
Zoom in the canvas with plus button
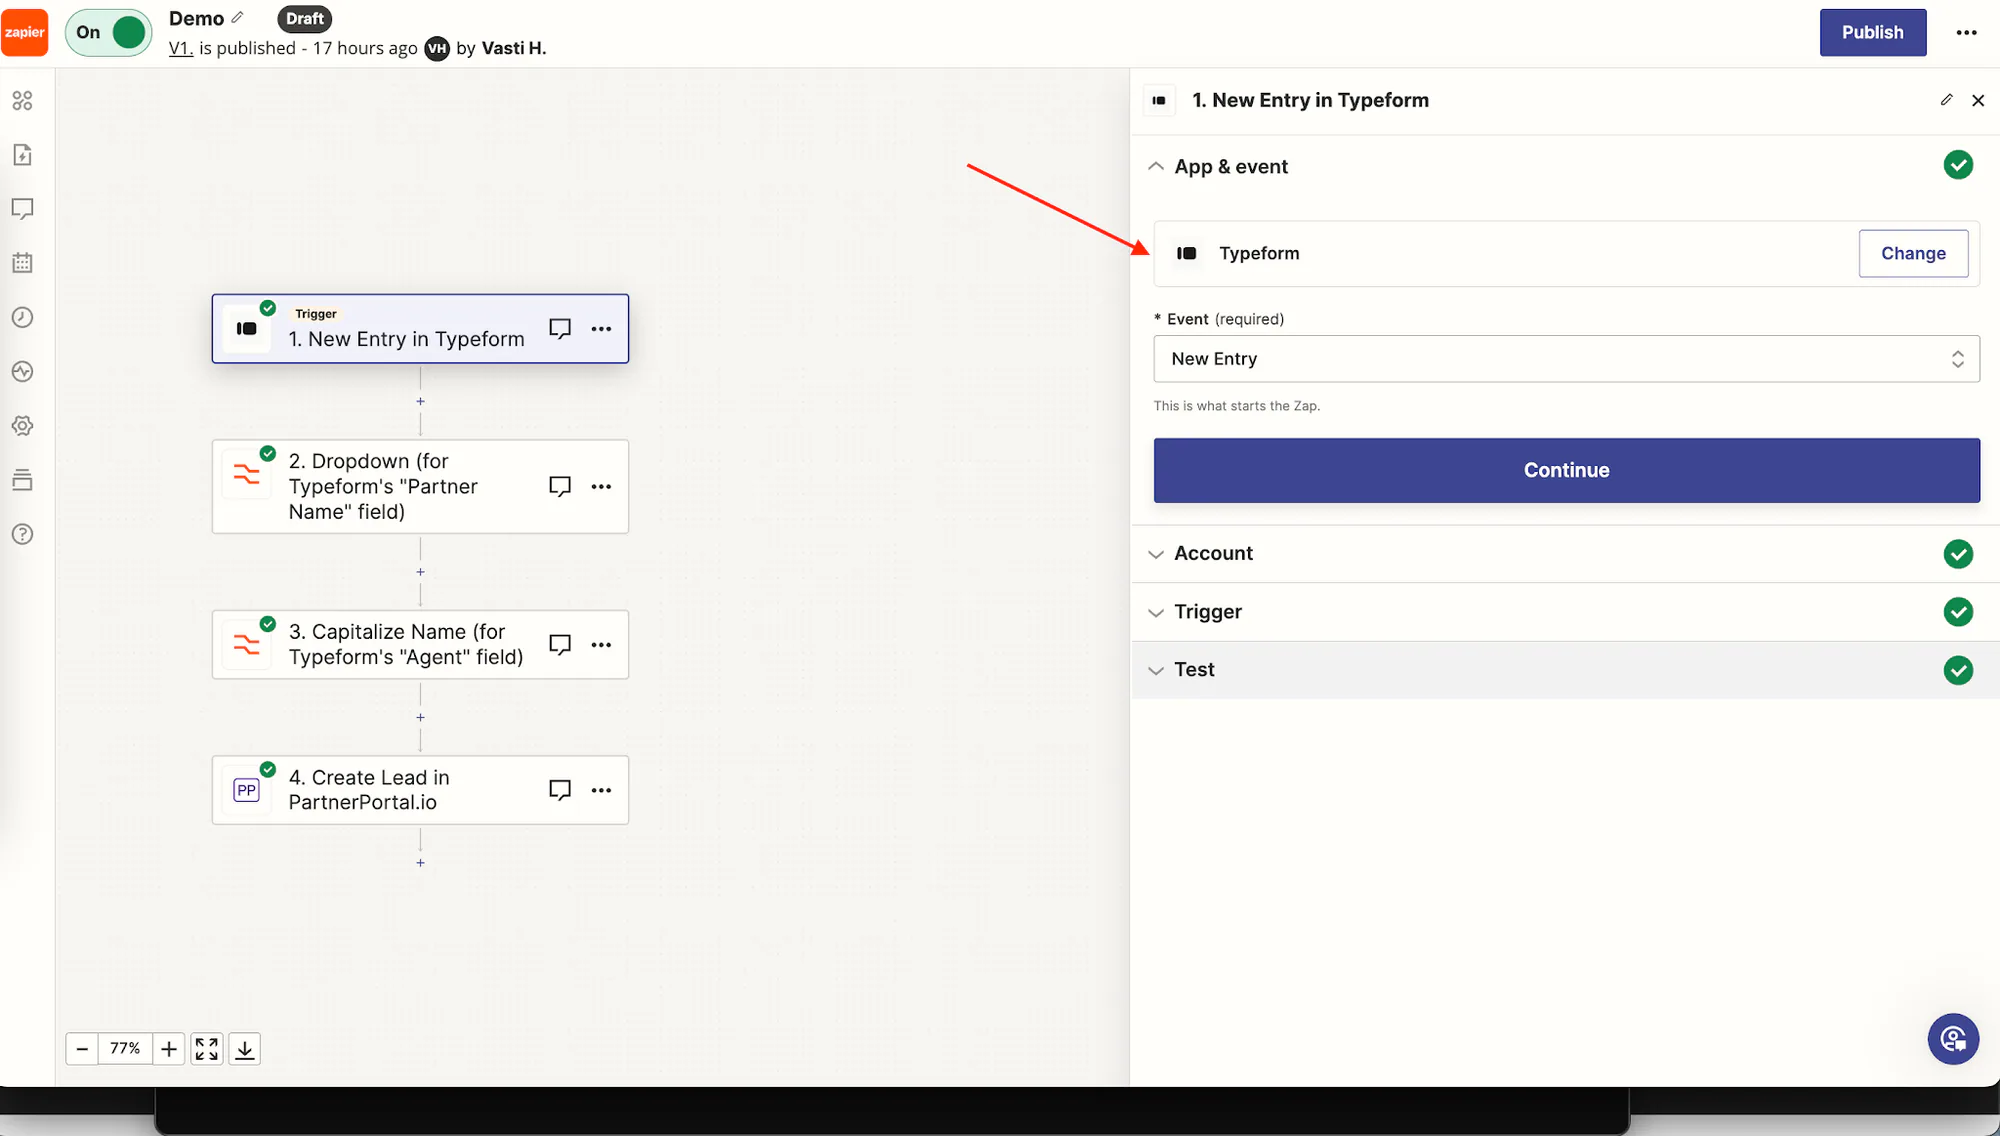pyautogui.click(x=169, y=1049)
